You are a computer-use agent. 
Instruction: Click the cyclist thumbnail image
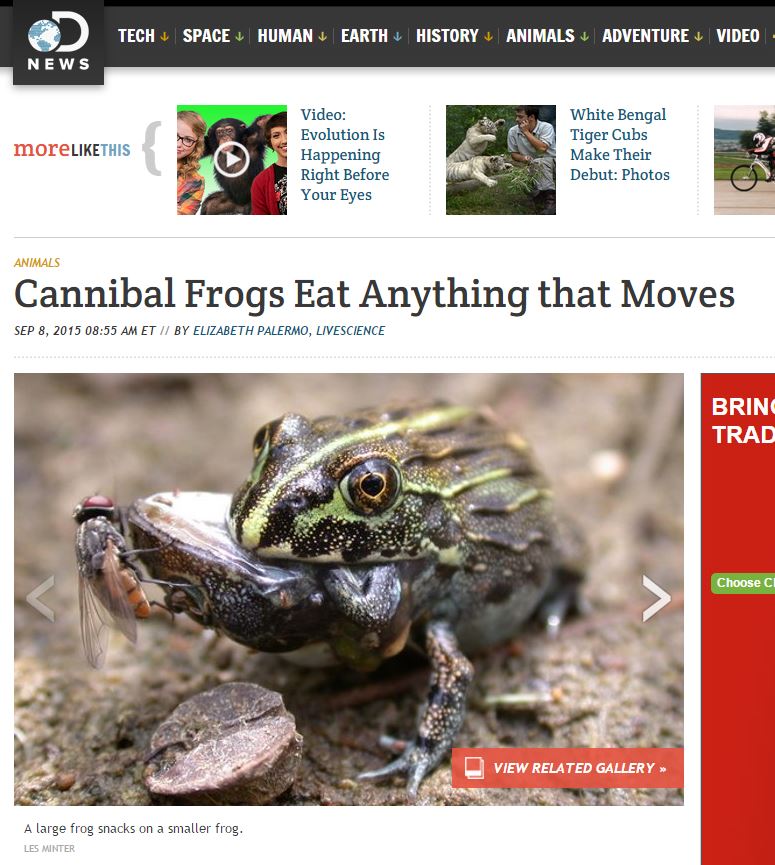coord(745,159)
